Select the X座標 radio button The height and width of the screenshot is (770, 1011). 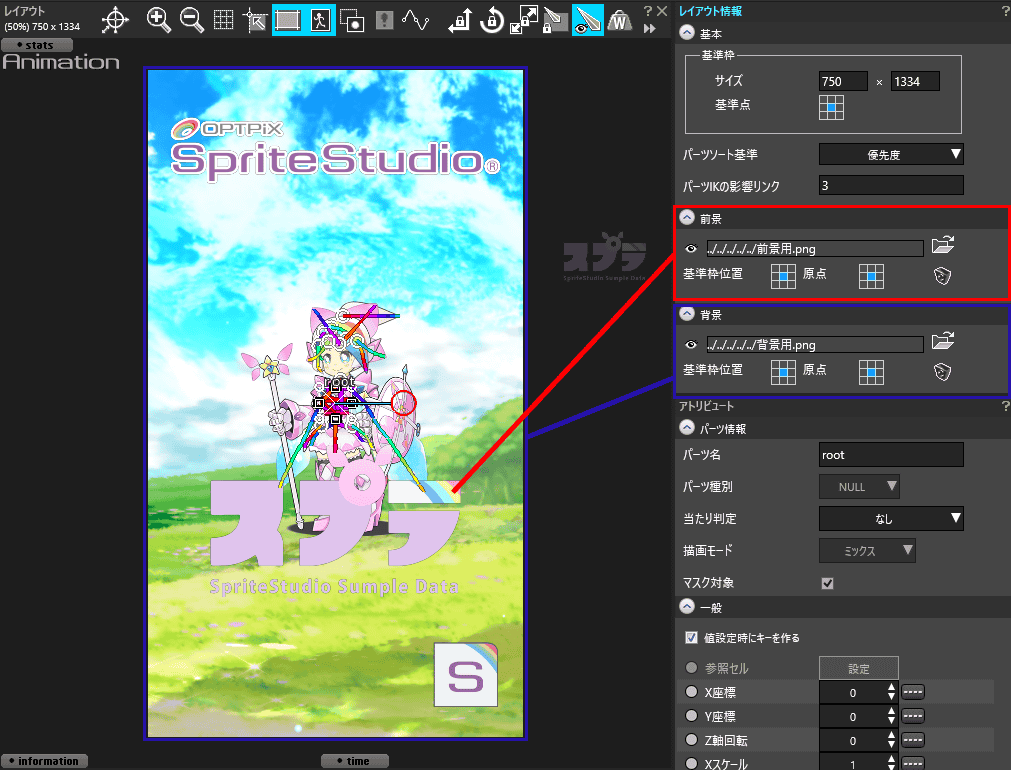coord(691,691)
